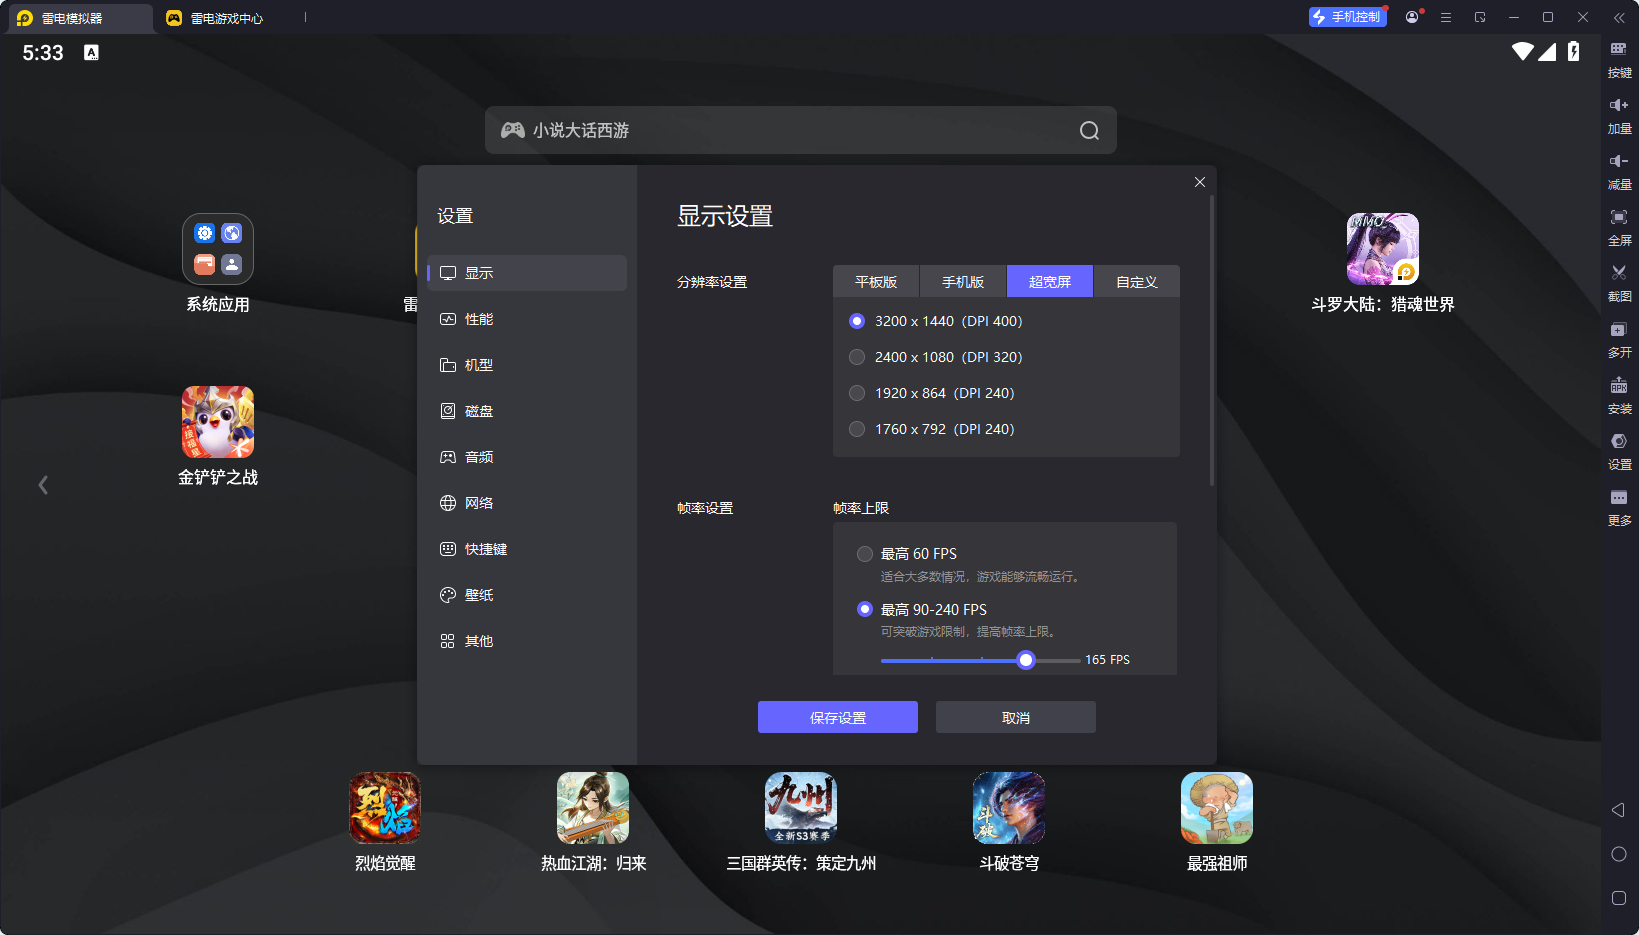Take a screenshot with 截图 icon

[1619, 283]
